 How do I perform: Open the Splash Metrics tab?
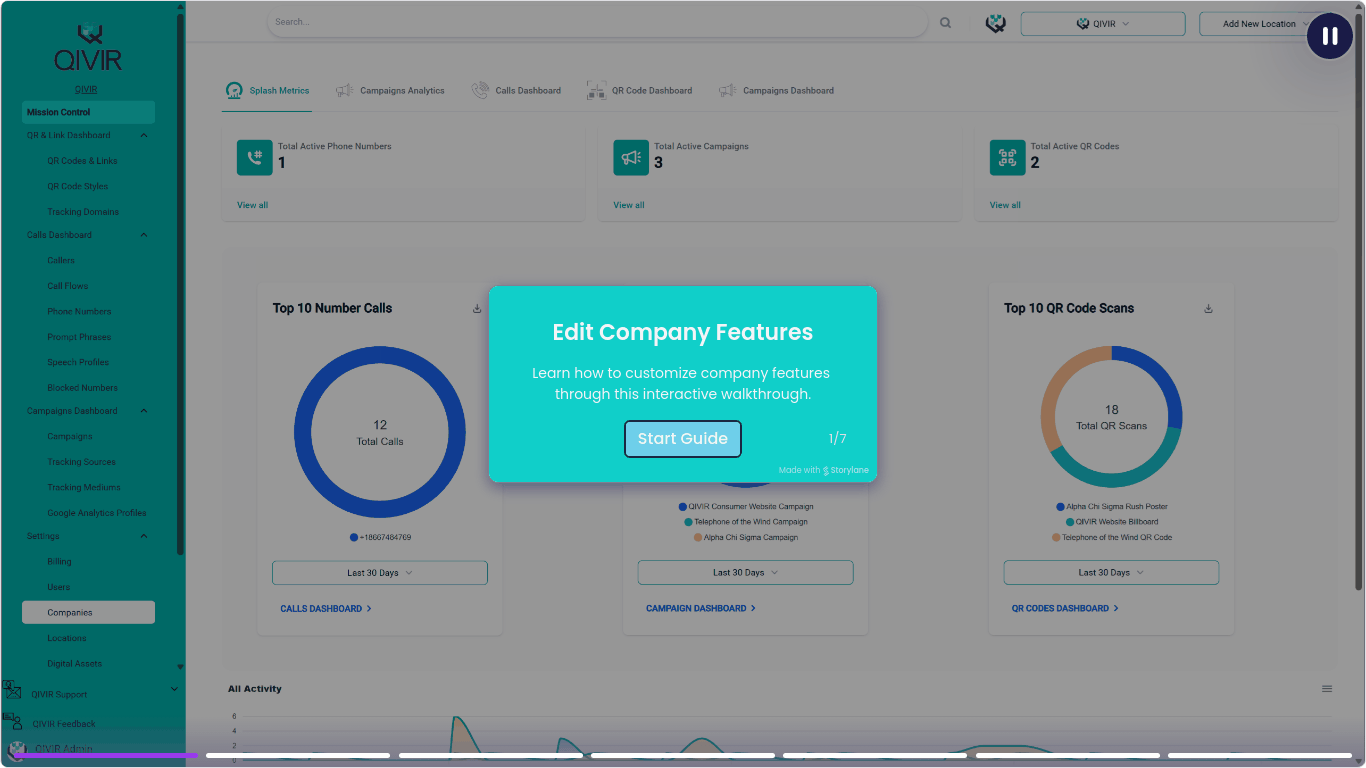tap(268, 91)
